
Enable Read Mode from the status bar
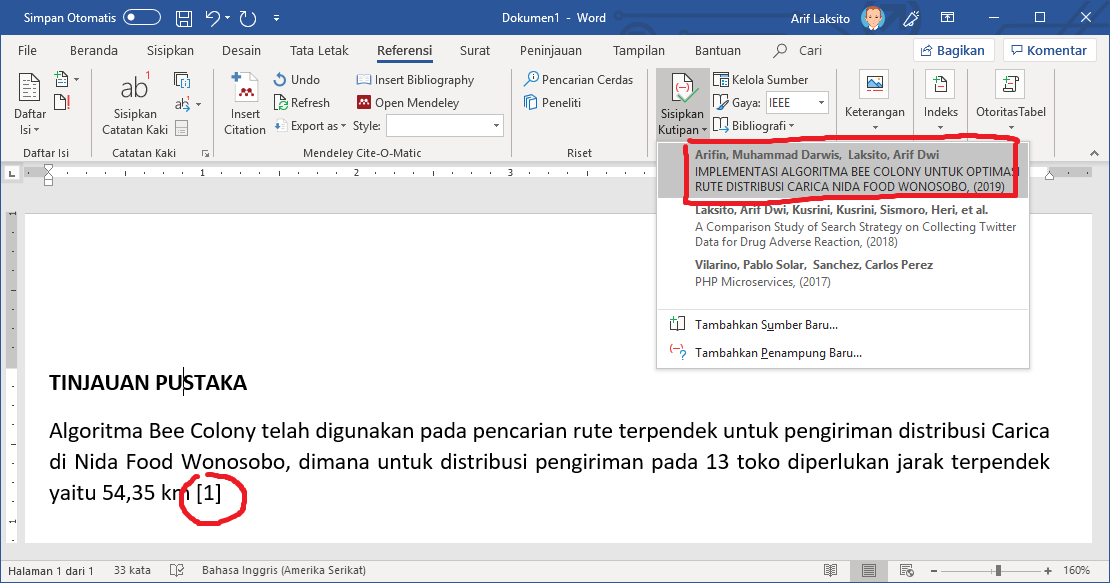pos(831,570)
